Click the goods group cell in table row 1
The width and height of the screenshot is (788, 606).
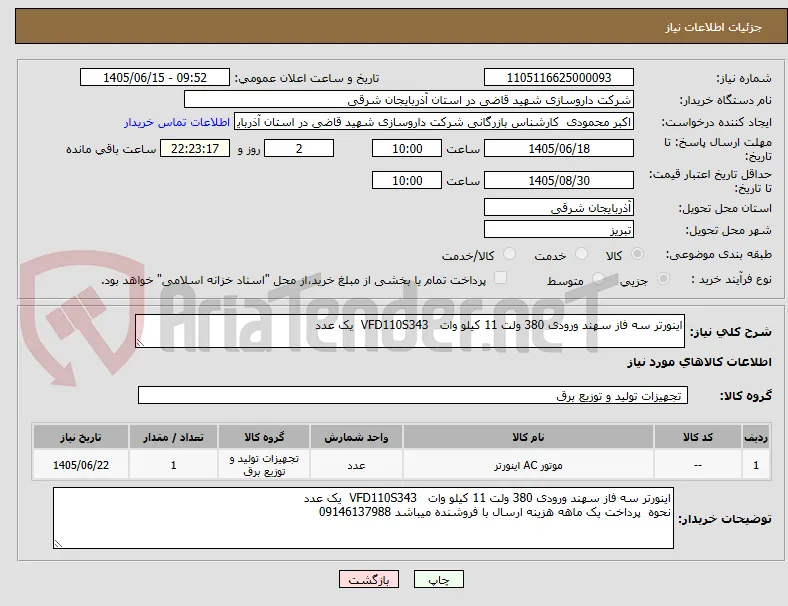[264, 465]
